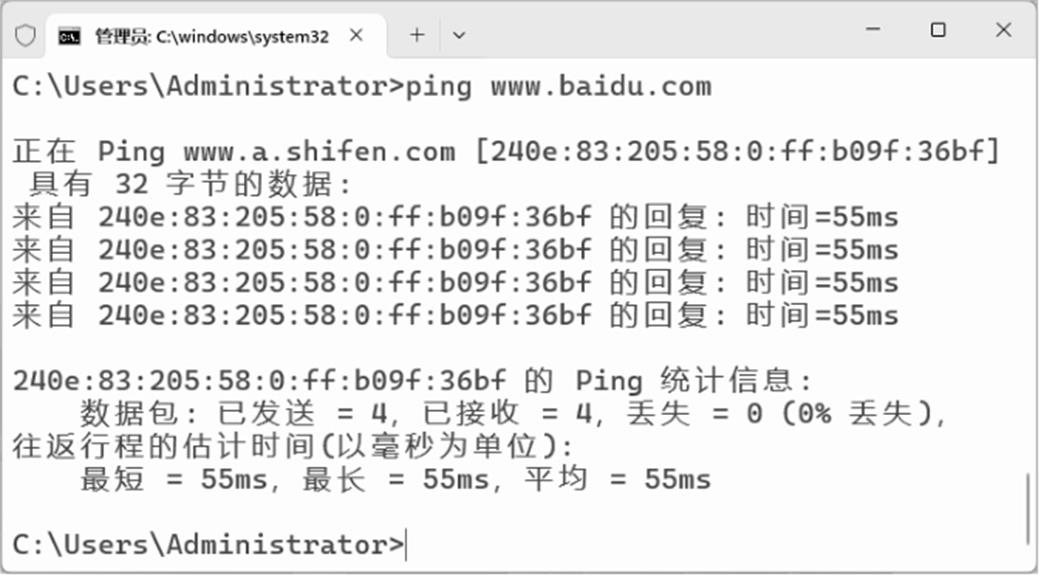Click the cmd icon on the tab
The image size is (1039, 575).
[x=69, y=36]
